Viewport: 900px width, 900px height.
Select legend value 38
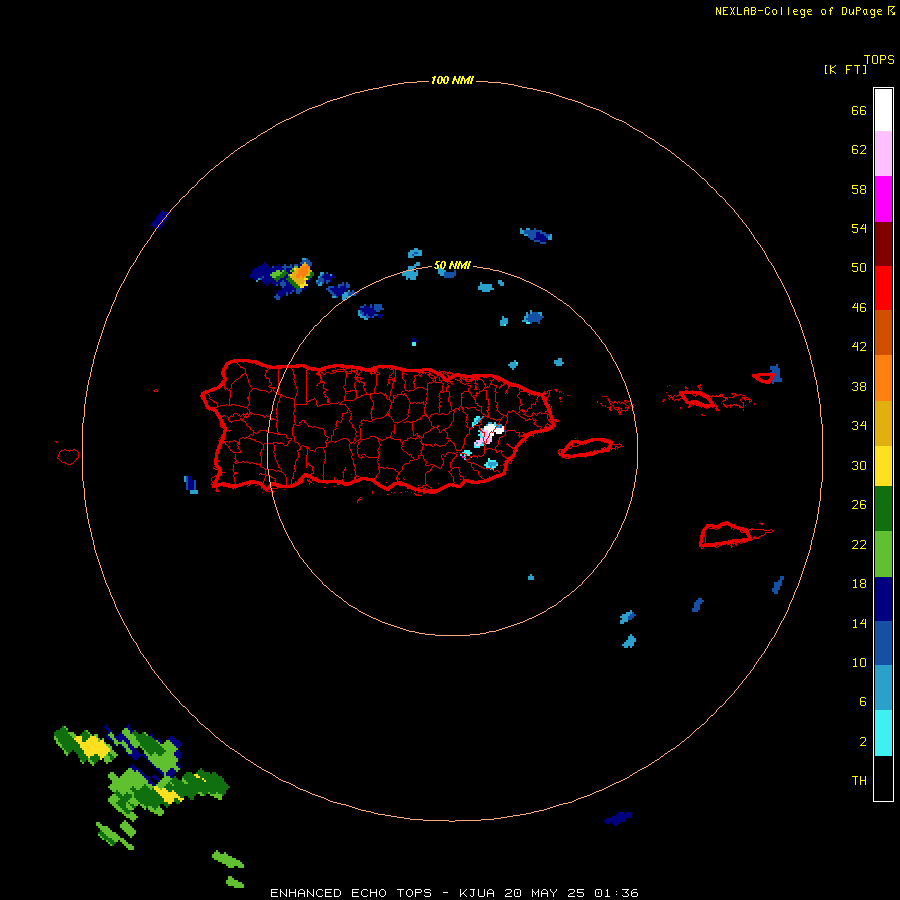[859, 386]
